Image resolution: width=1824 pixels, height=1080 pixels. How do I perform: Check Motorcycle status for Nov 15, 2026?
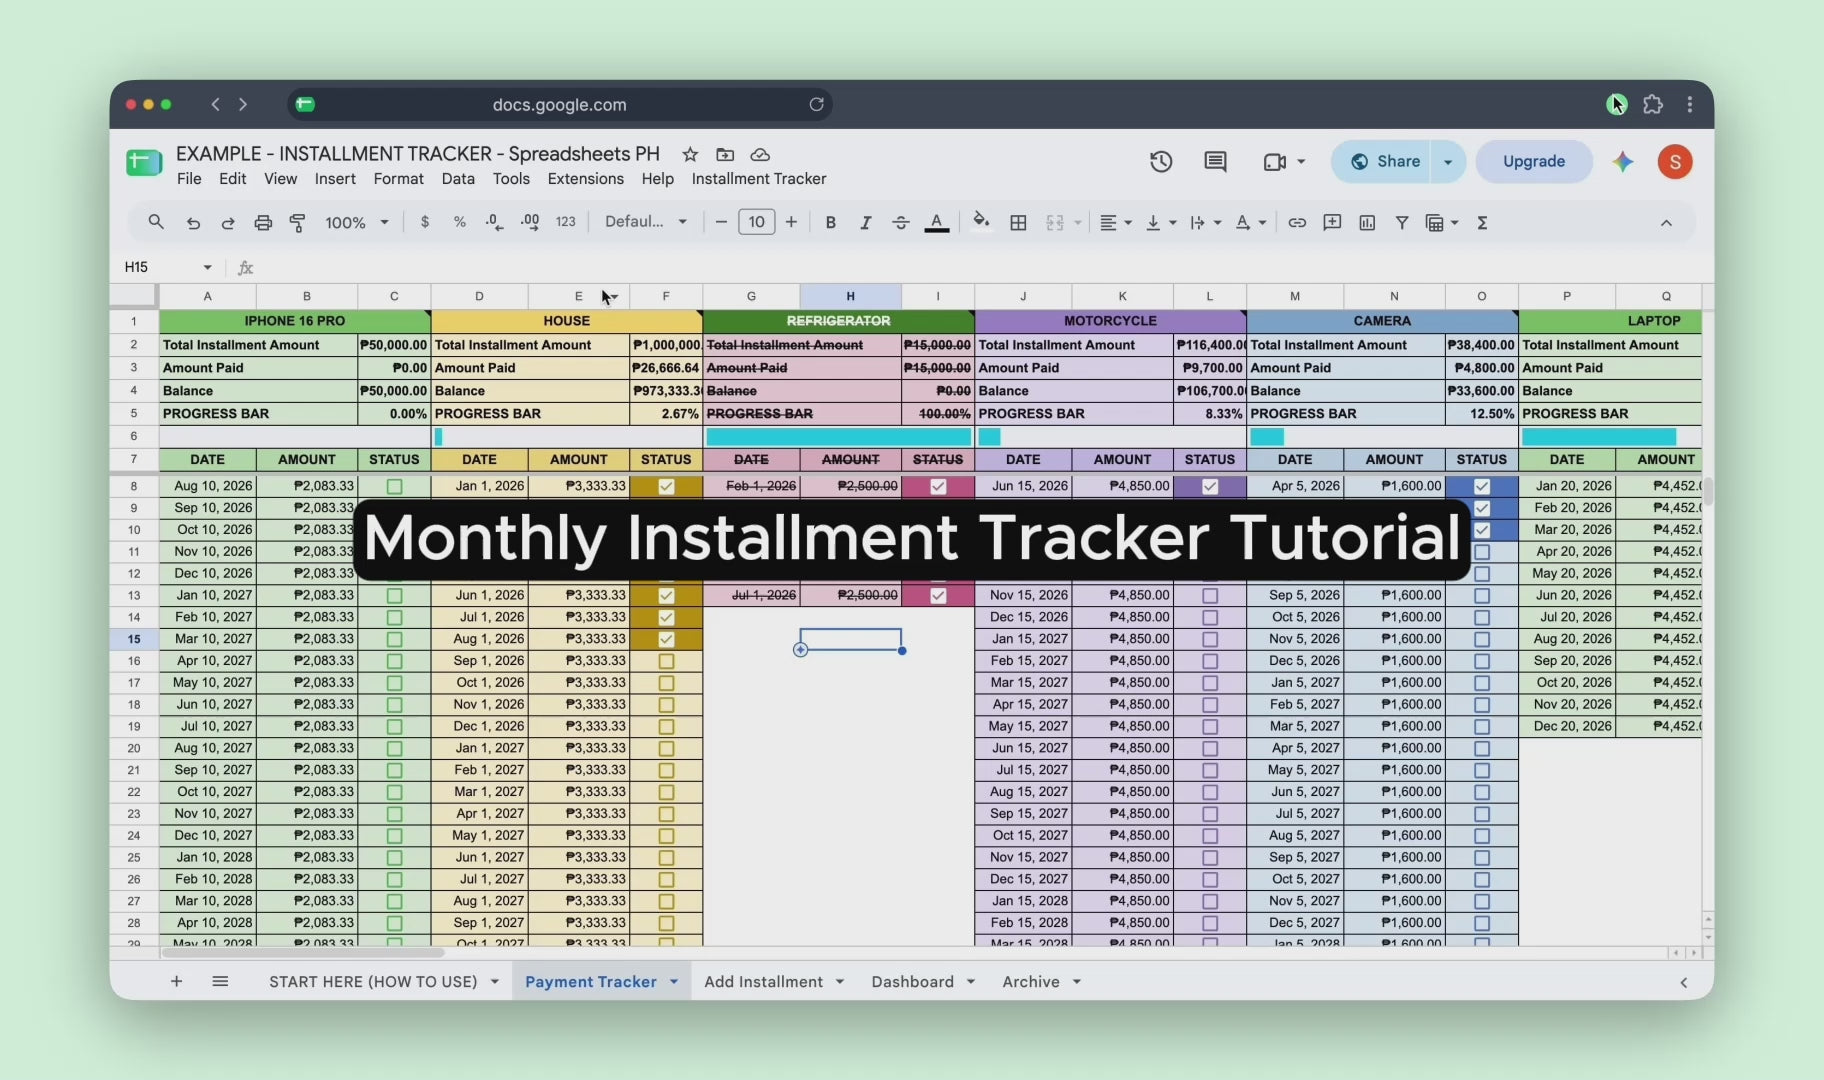pos(1210,595)
